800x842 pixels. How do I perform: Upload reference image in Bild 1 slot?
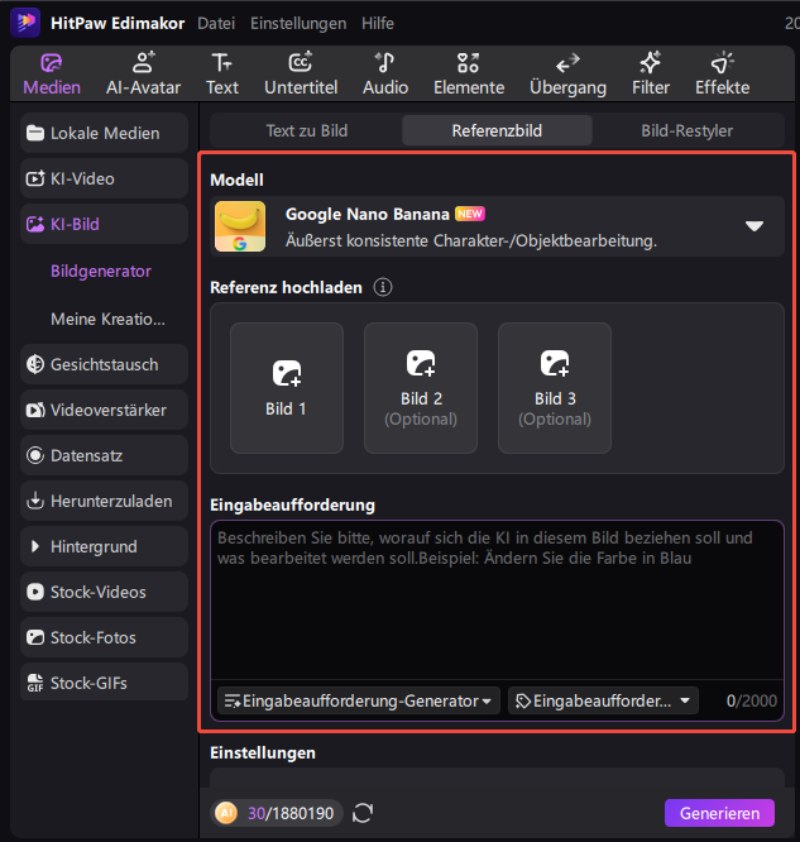tap(286, 388)
